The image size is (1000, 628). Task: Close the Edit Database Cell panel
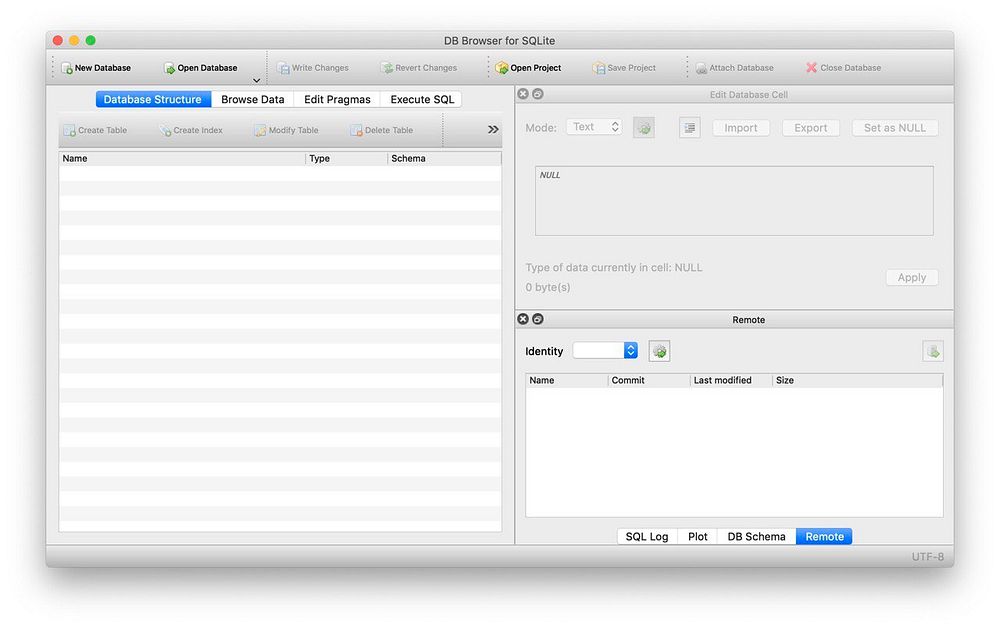523,94
